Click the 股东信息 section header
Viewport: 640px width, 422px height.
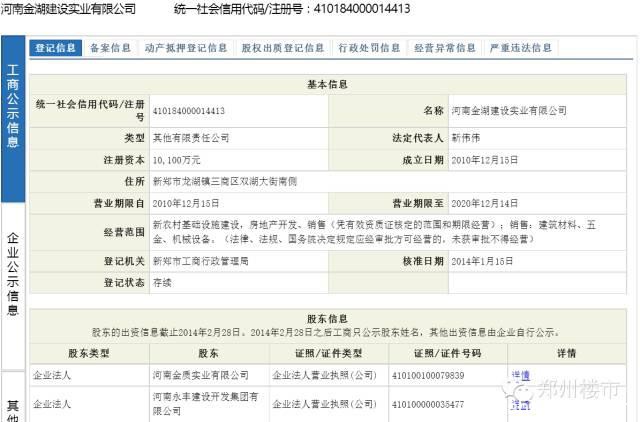(x=327, y=319)
